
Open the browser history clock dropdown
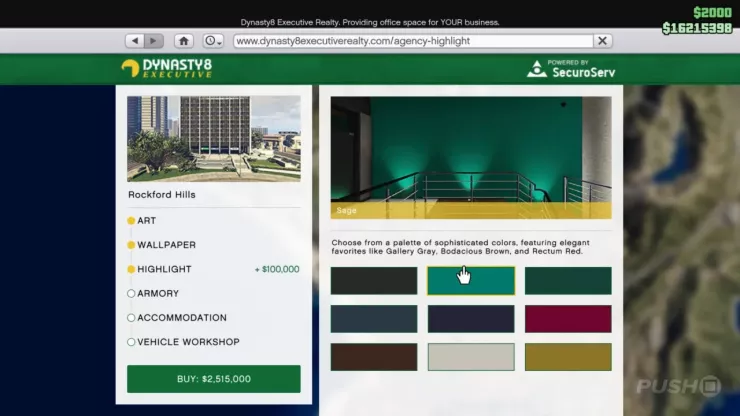(213, 41)
